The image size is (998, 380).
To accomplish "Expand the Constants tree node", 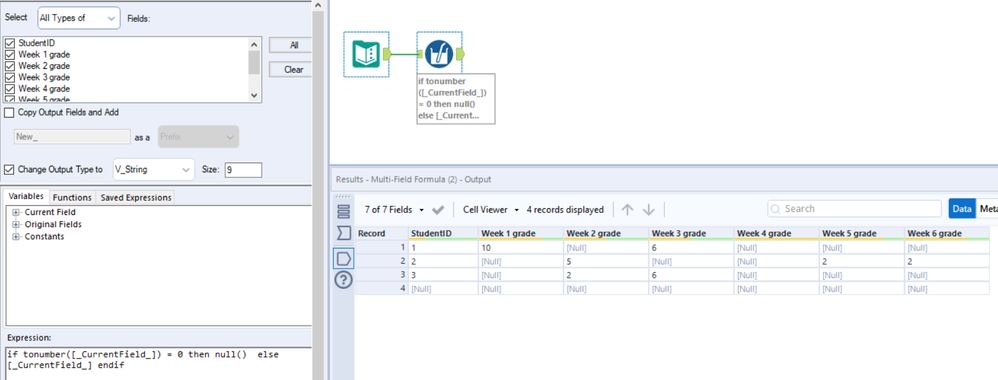I will pyautogui.click(x=16, y=237).
